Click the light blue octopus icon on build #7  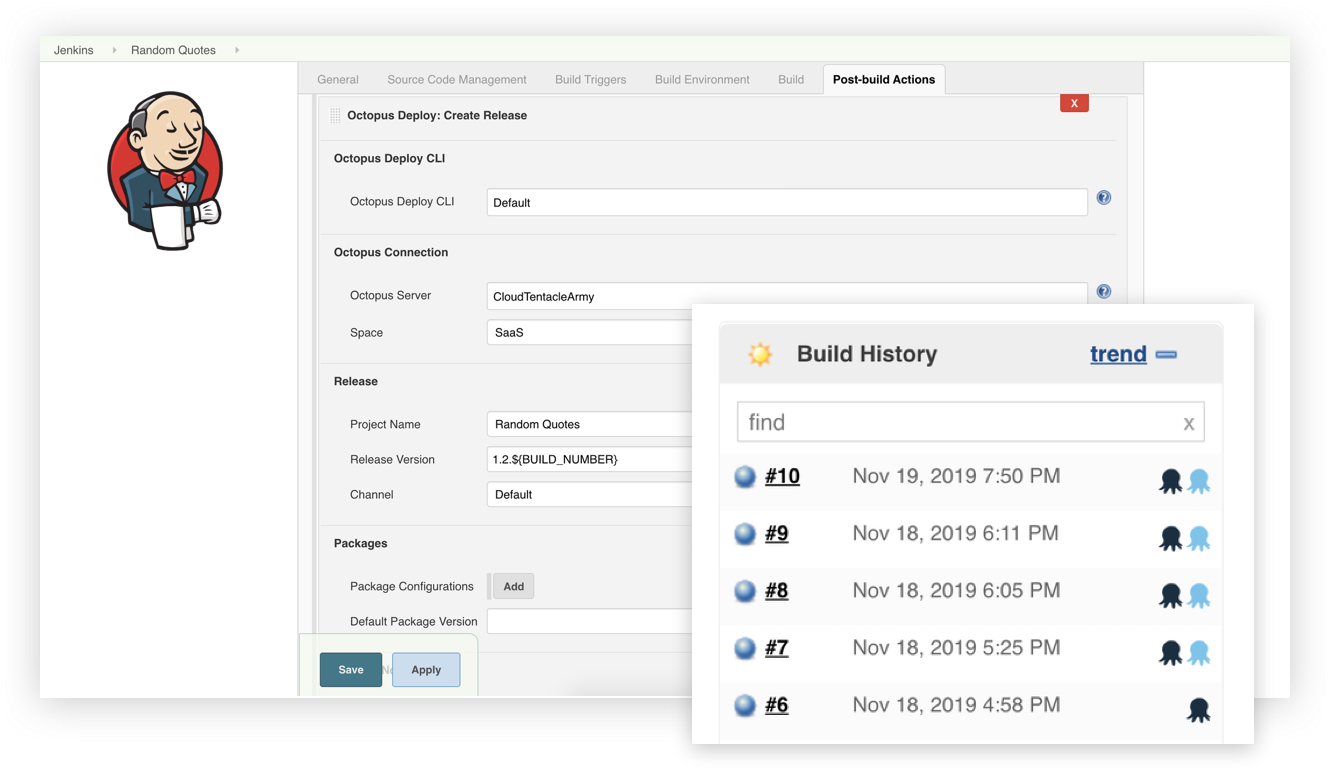click(x=1199, y=652)
